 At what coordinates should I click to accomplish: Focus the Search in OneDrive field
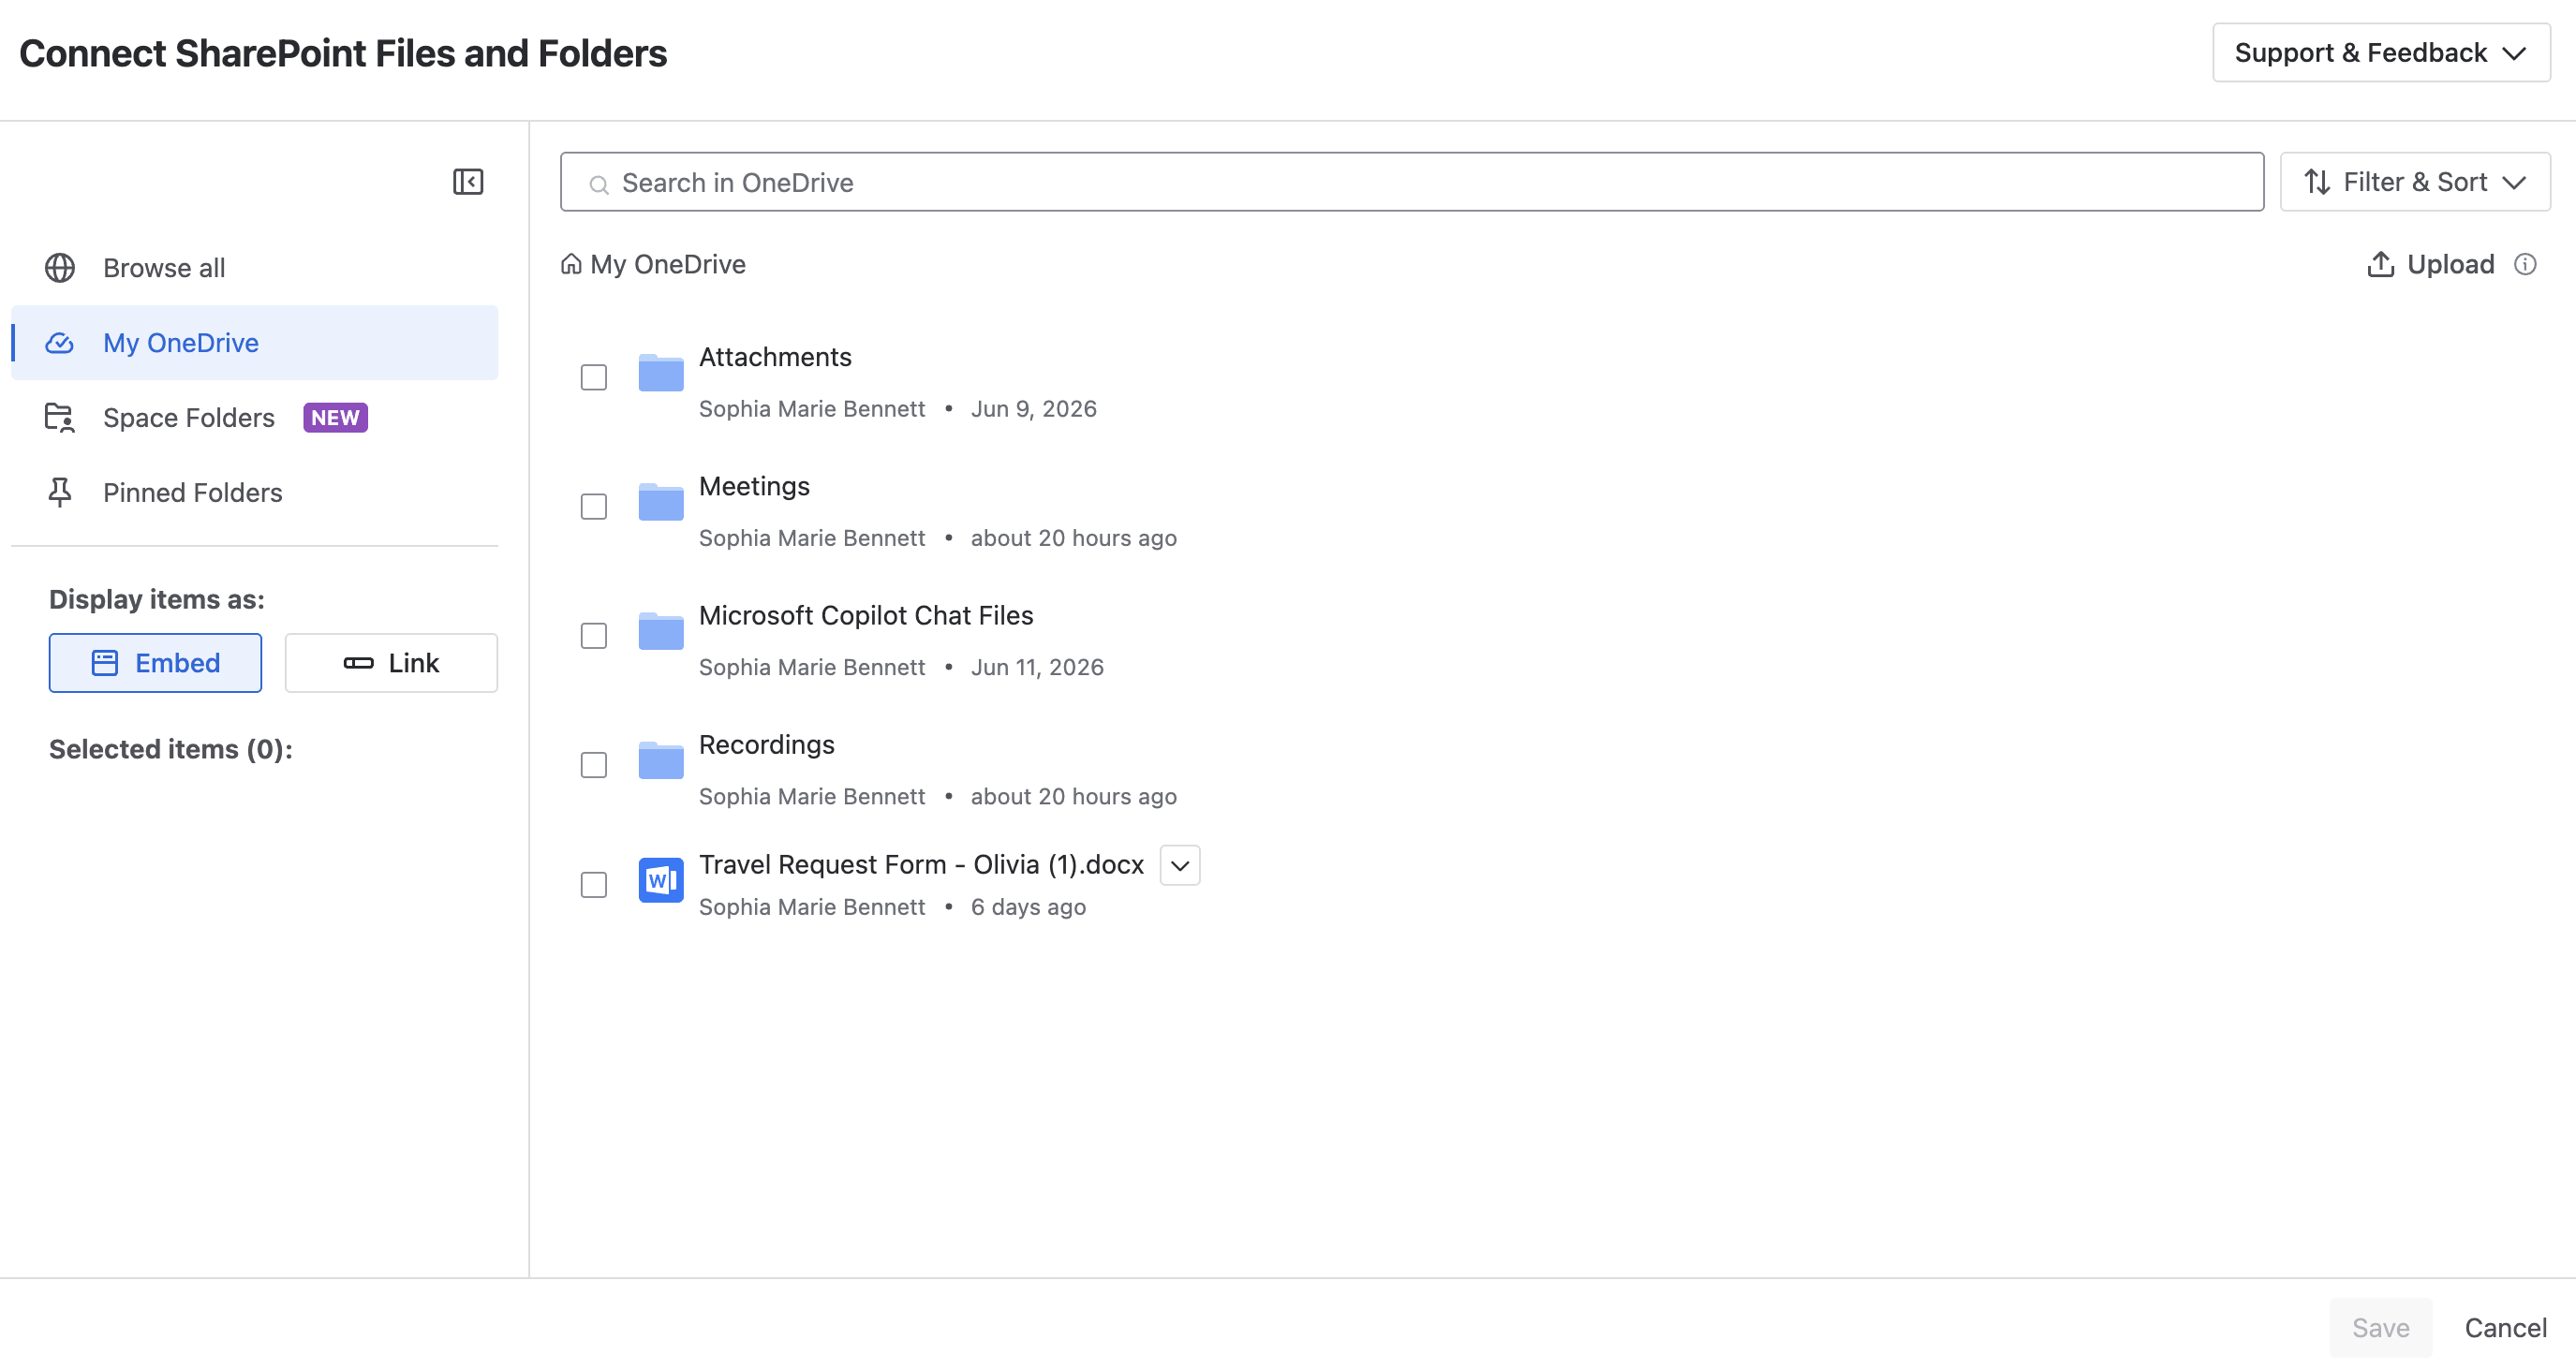1412,182
